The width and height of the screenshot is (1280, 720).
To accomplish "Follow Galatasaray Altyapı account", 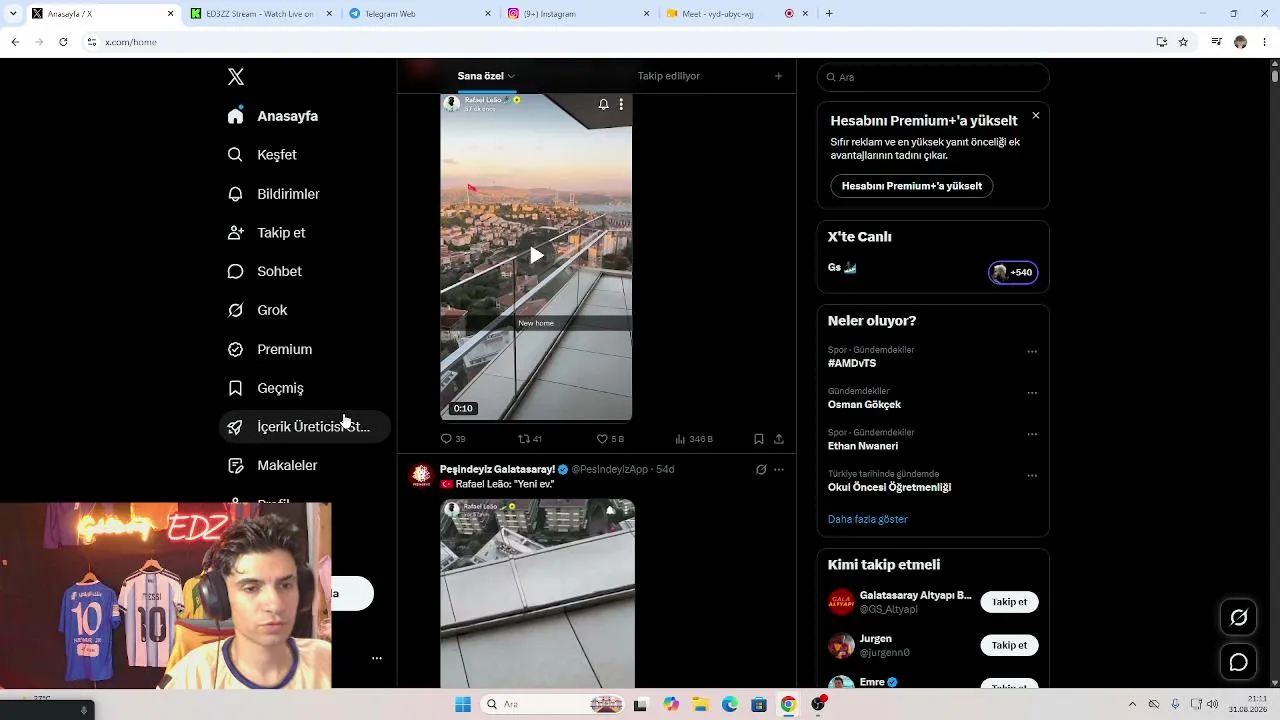I will [1009, 602].
